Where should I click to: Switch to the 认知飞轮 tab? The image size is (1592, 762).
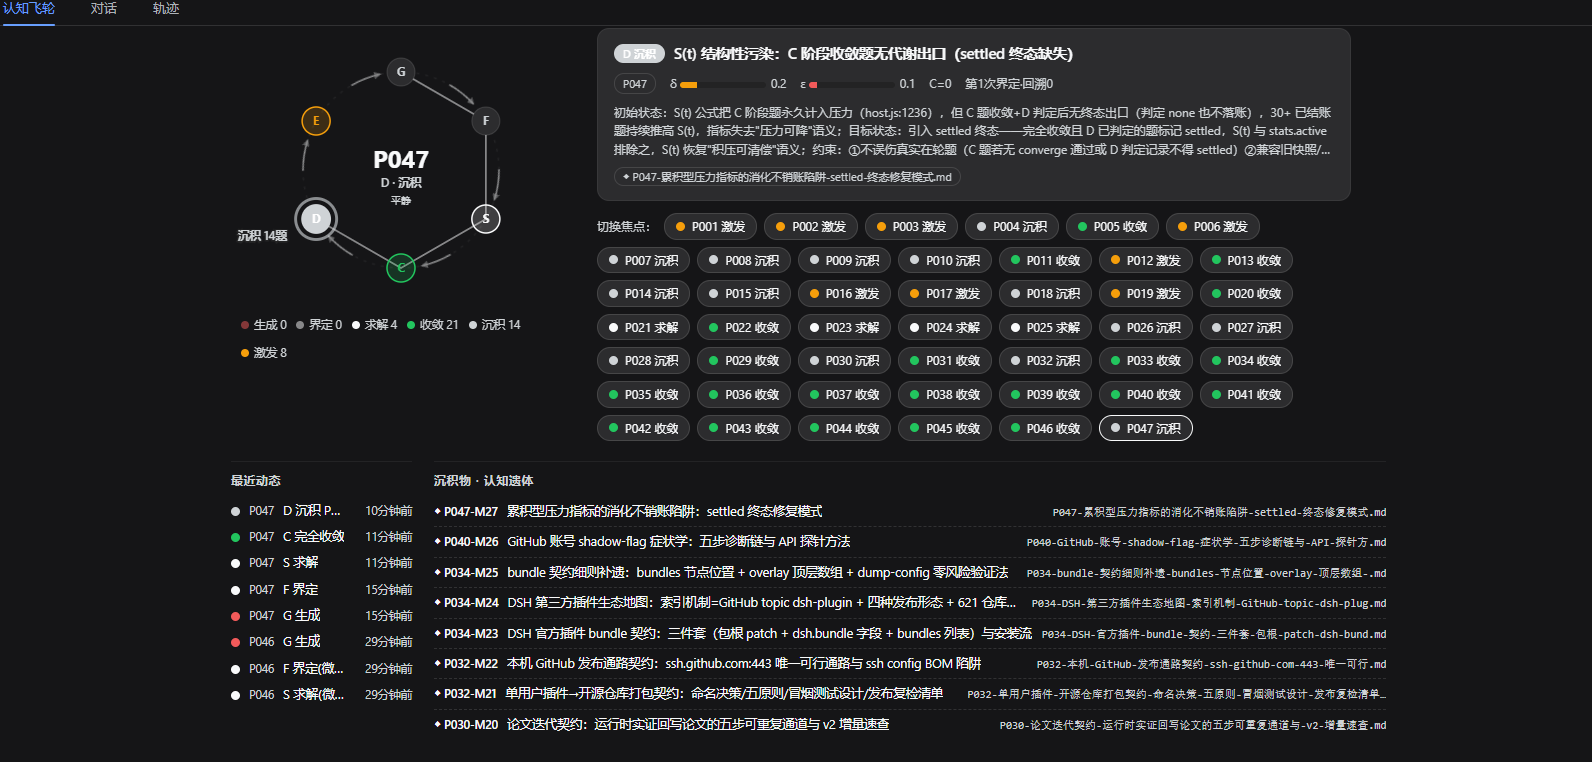[x=29, y=9]
